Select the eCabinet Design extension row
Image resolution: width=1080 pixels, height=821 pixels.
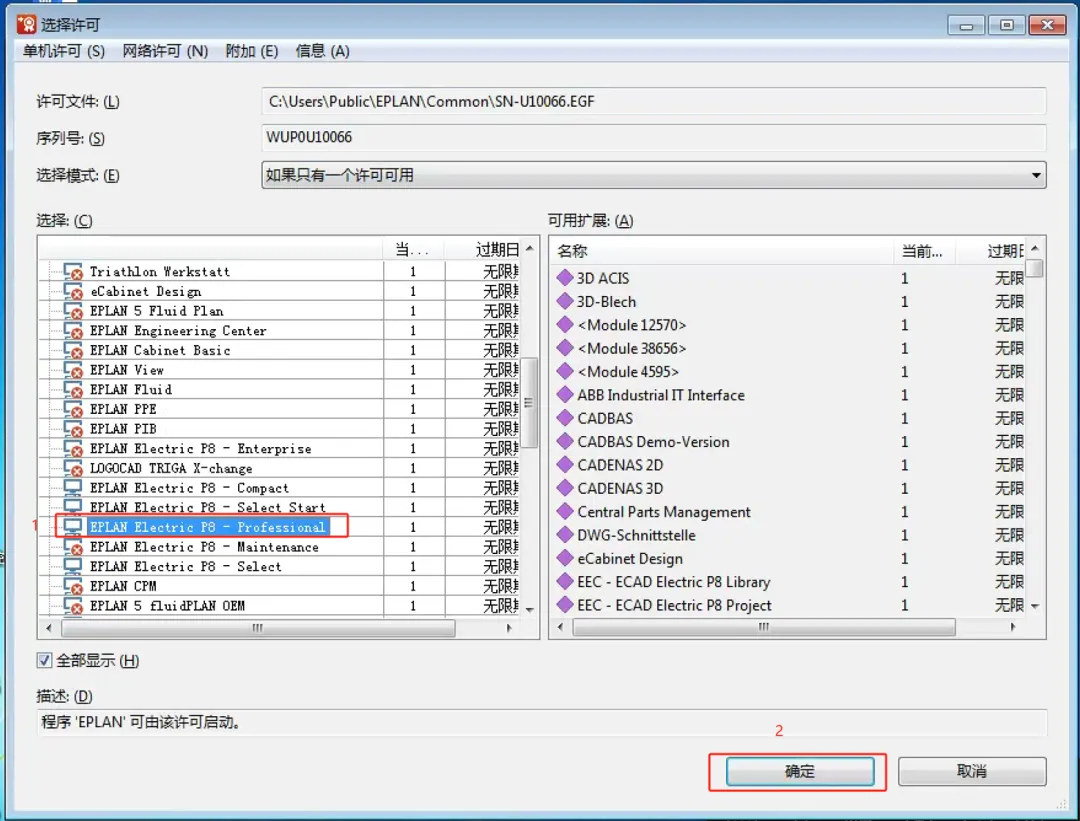[789, 559]
